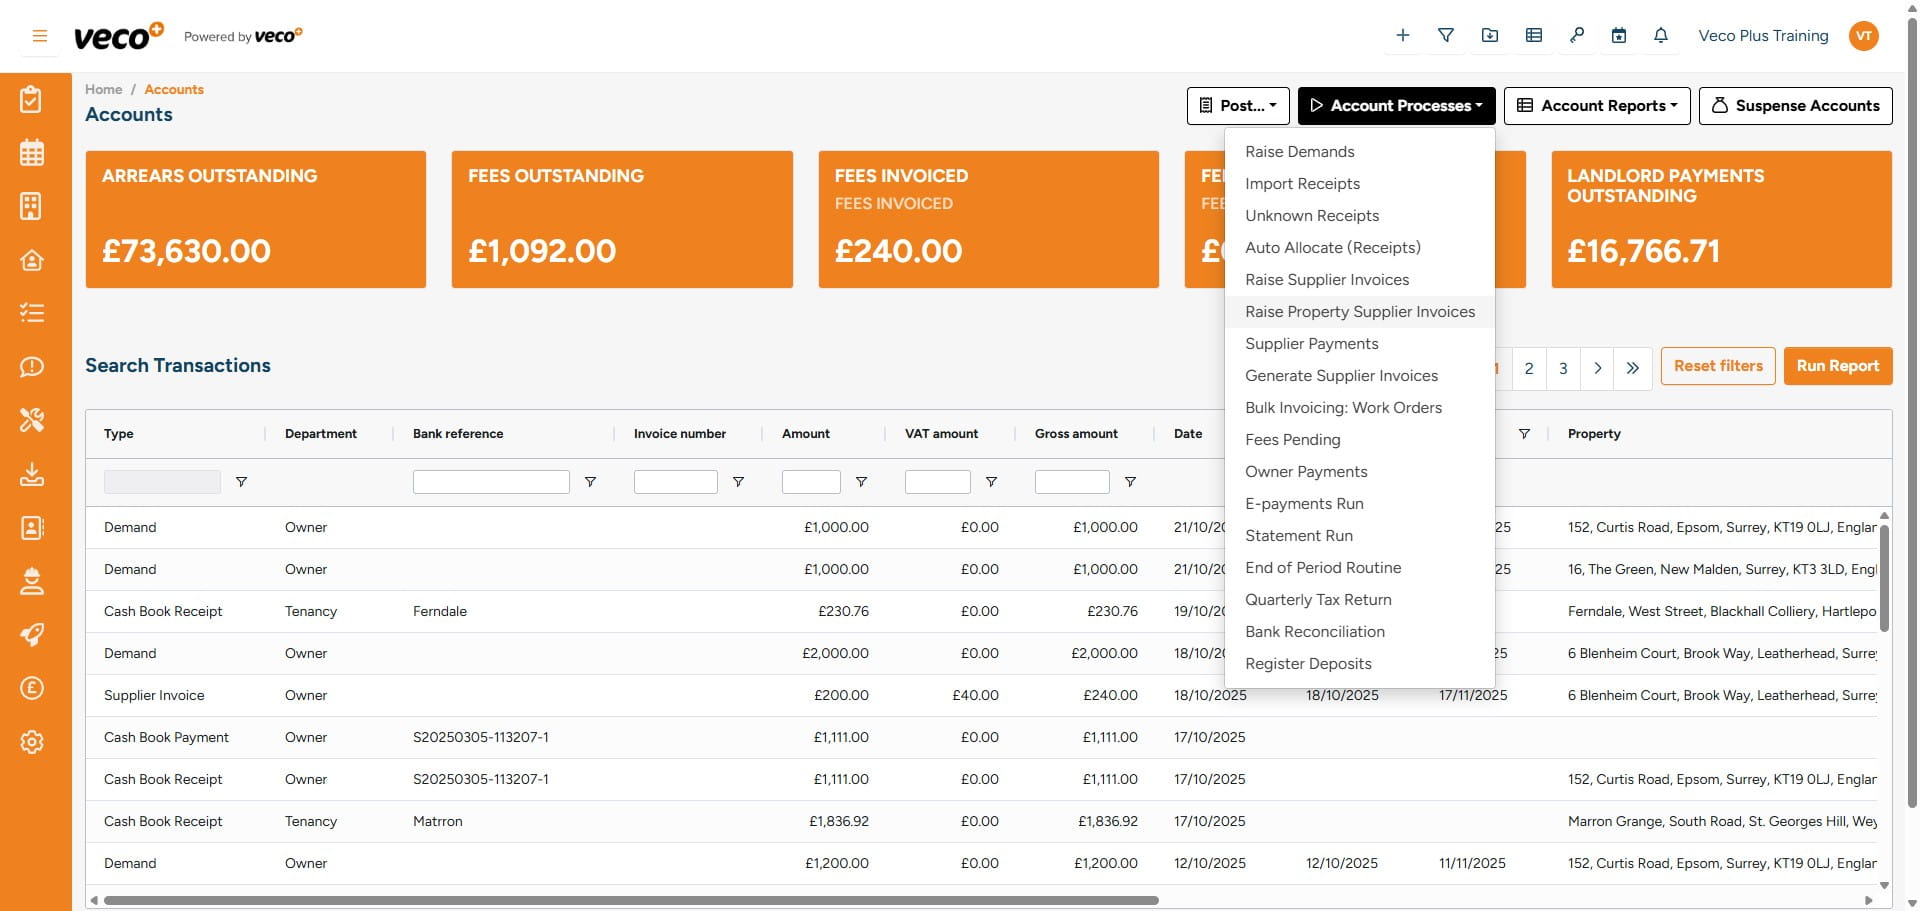Expand the Account Reports dropdown
The width and height of the screenshot is (1920, 911).
[x=1596, y=105]
